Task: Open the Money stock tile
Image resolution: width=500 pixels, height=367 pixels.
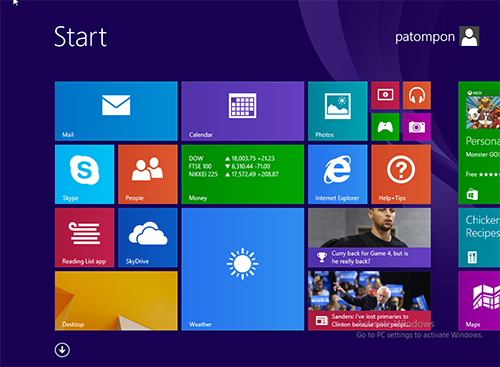Action: 243,174
